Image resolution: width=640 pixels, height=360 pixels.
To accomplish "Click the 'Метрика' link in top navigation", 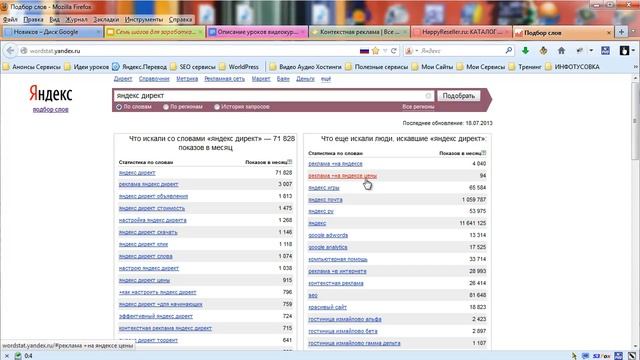I will [187, 79].
